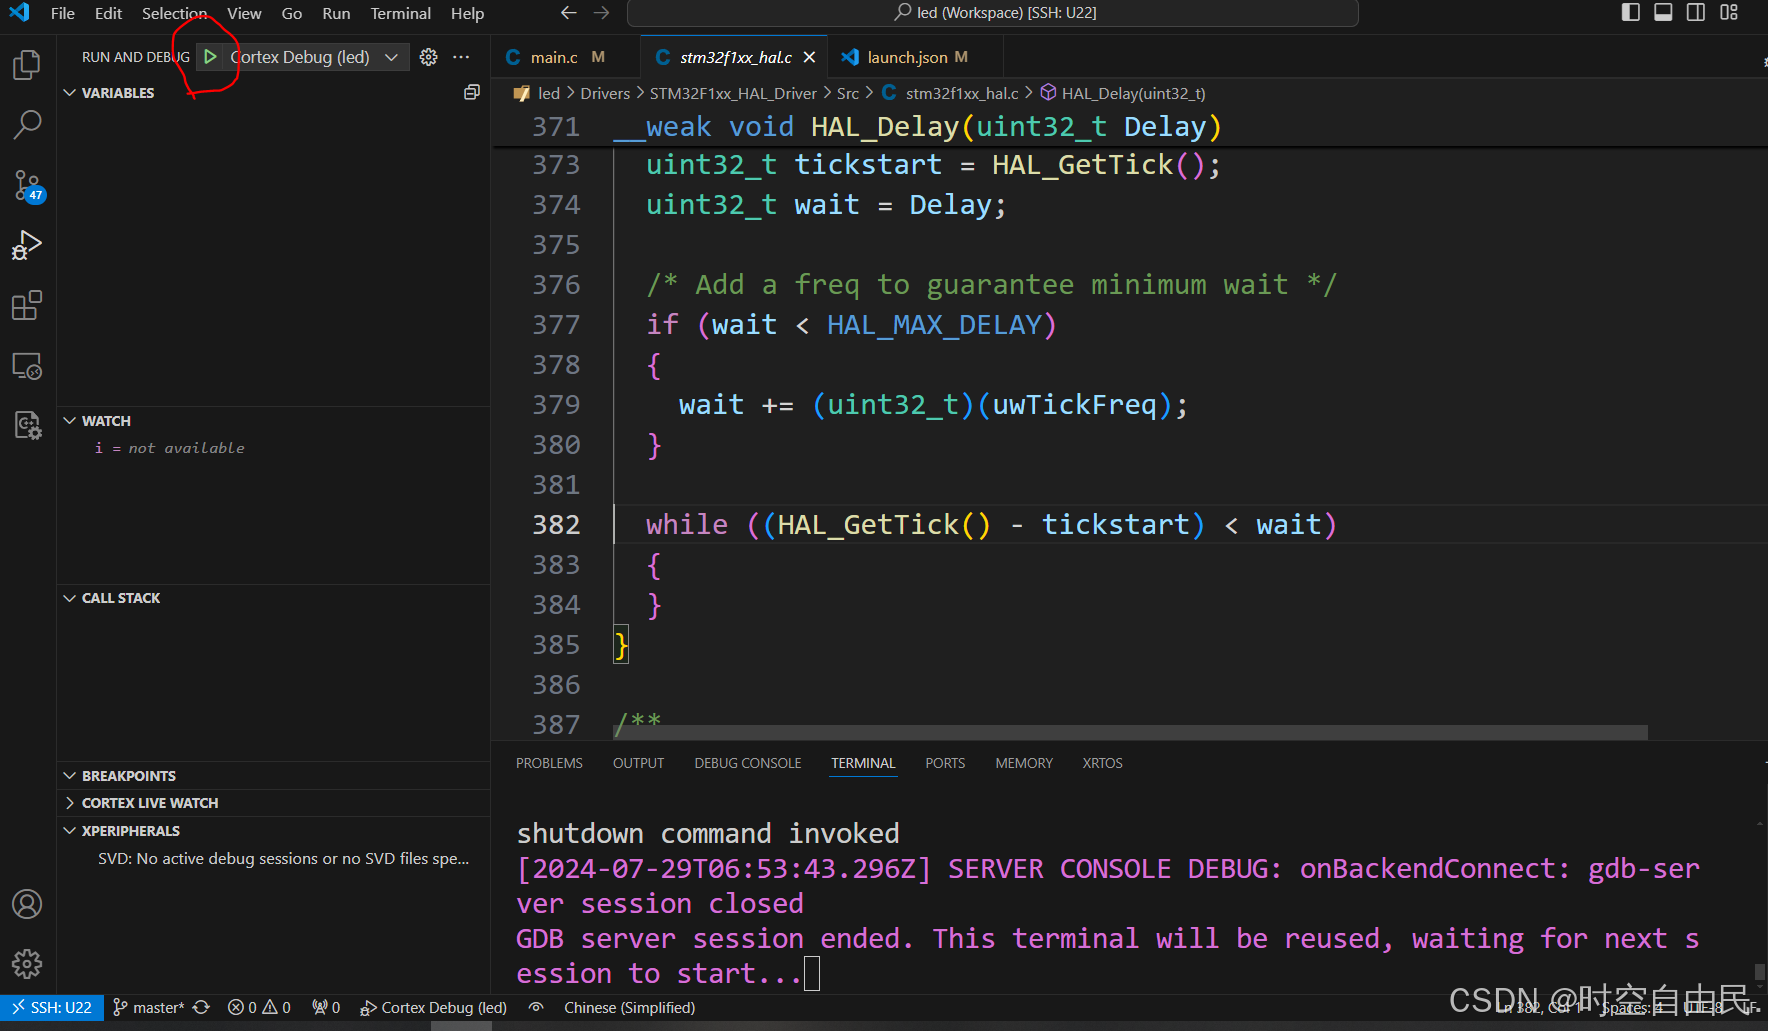The height and width of the screenshot is (1031, 1768).
Task: Click the editor horizontal scrollbar
Action: [1130, 733]
